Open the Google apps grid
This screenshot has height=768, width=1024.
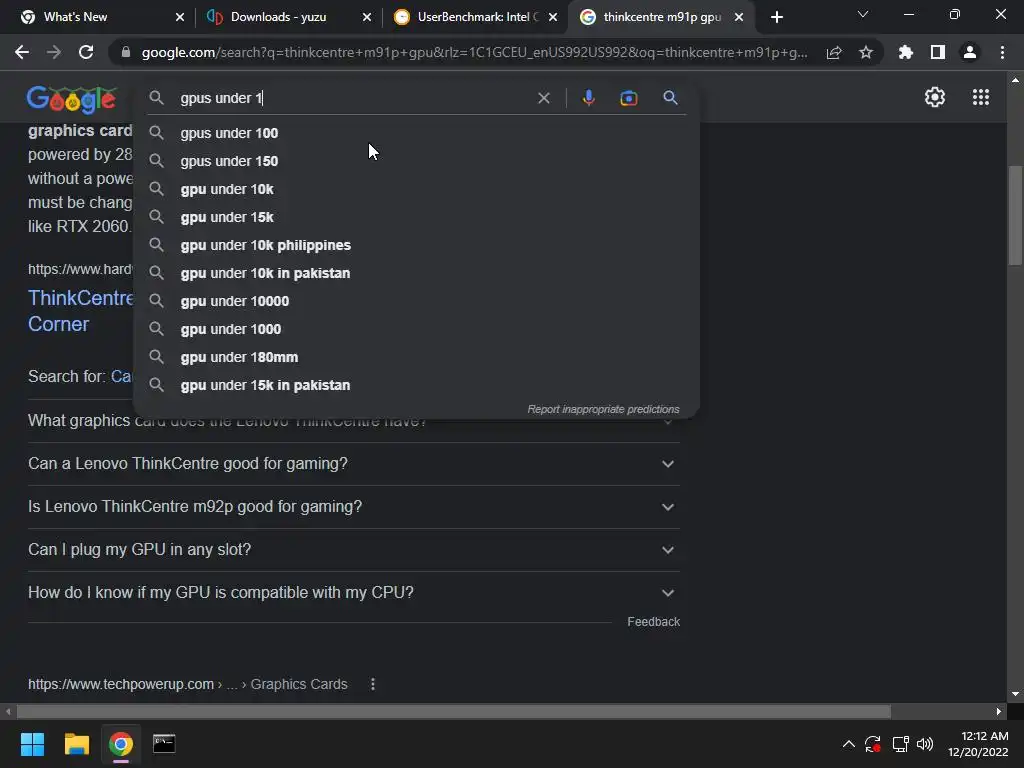pyautogui.click(x=981, y=97)
